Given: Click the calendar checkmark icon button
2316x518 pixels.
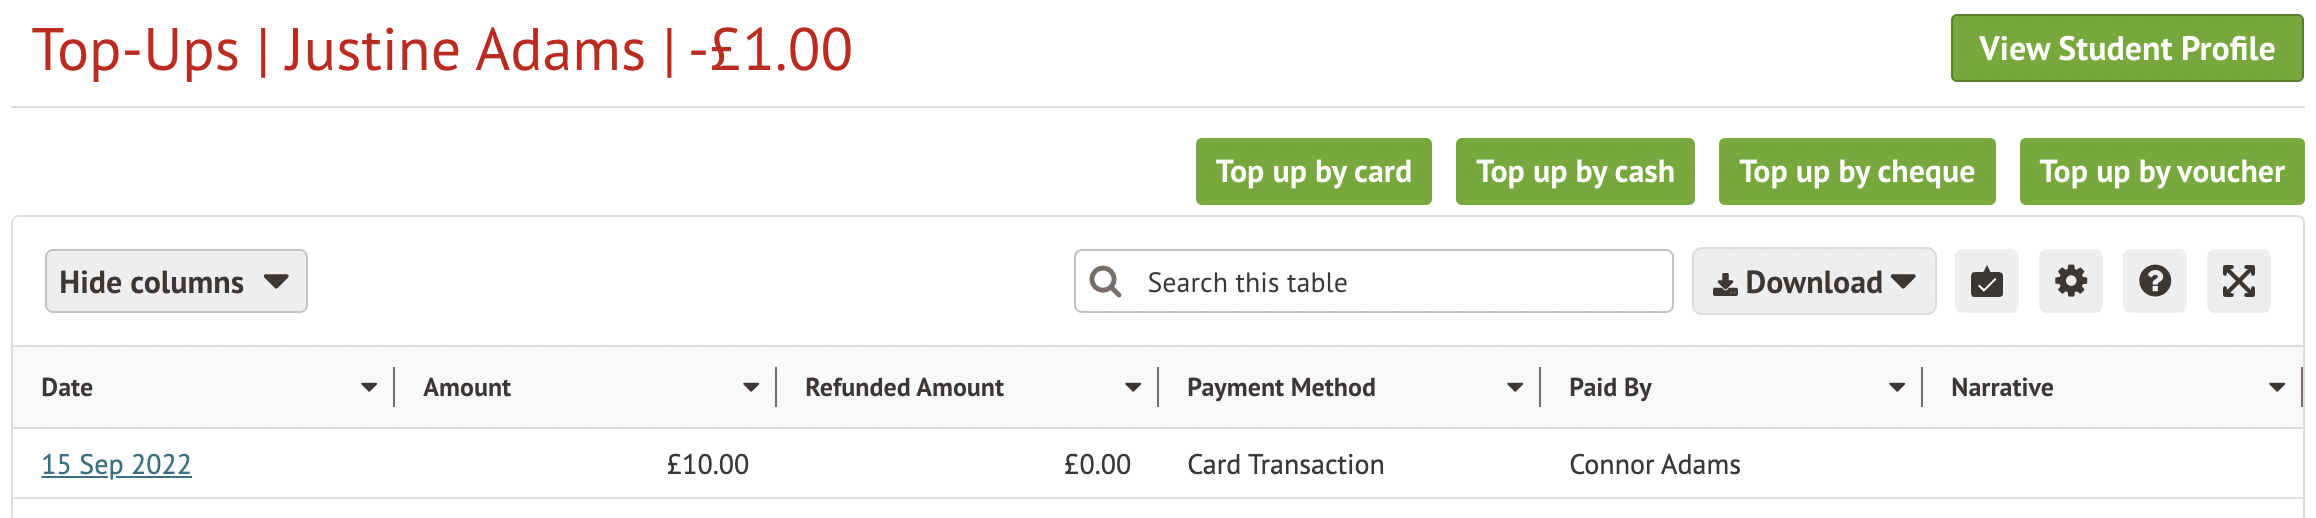Looking at the screenshot, I should tap(1986, 282).
